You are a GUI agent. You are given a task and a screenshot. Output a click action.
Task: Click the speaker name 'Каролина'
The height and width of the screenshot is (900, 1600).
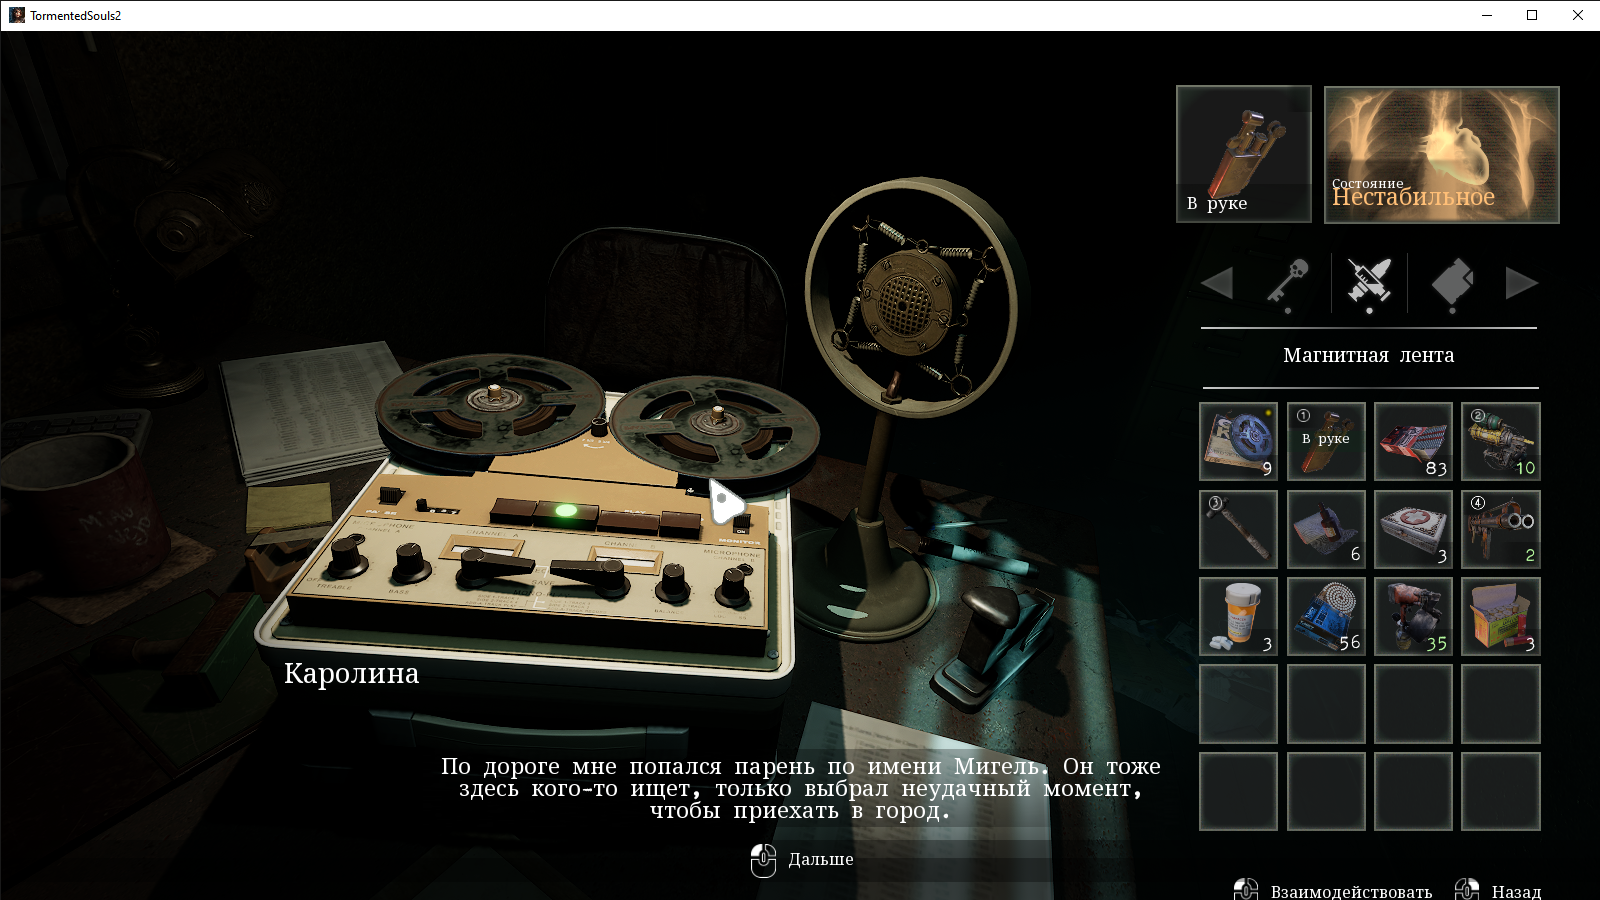[x=351, y=674]
